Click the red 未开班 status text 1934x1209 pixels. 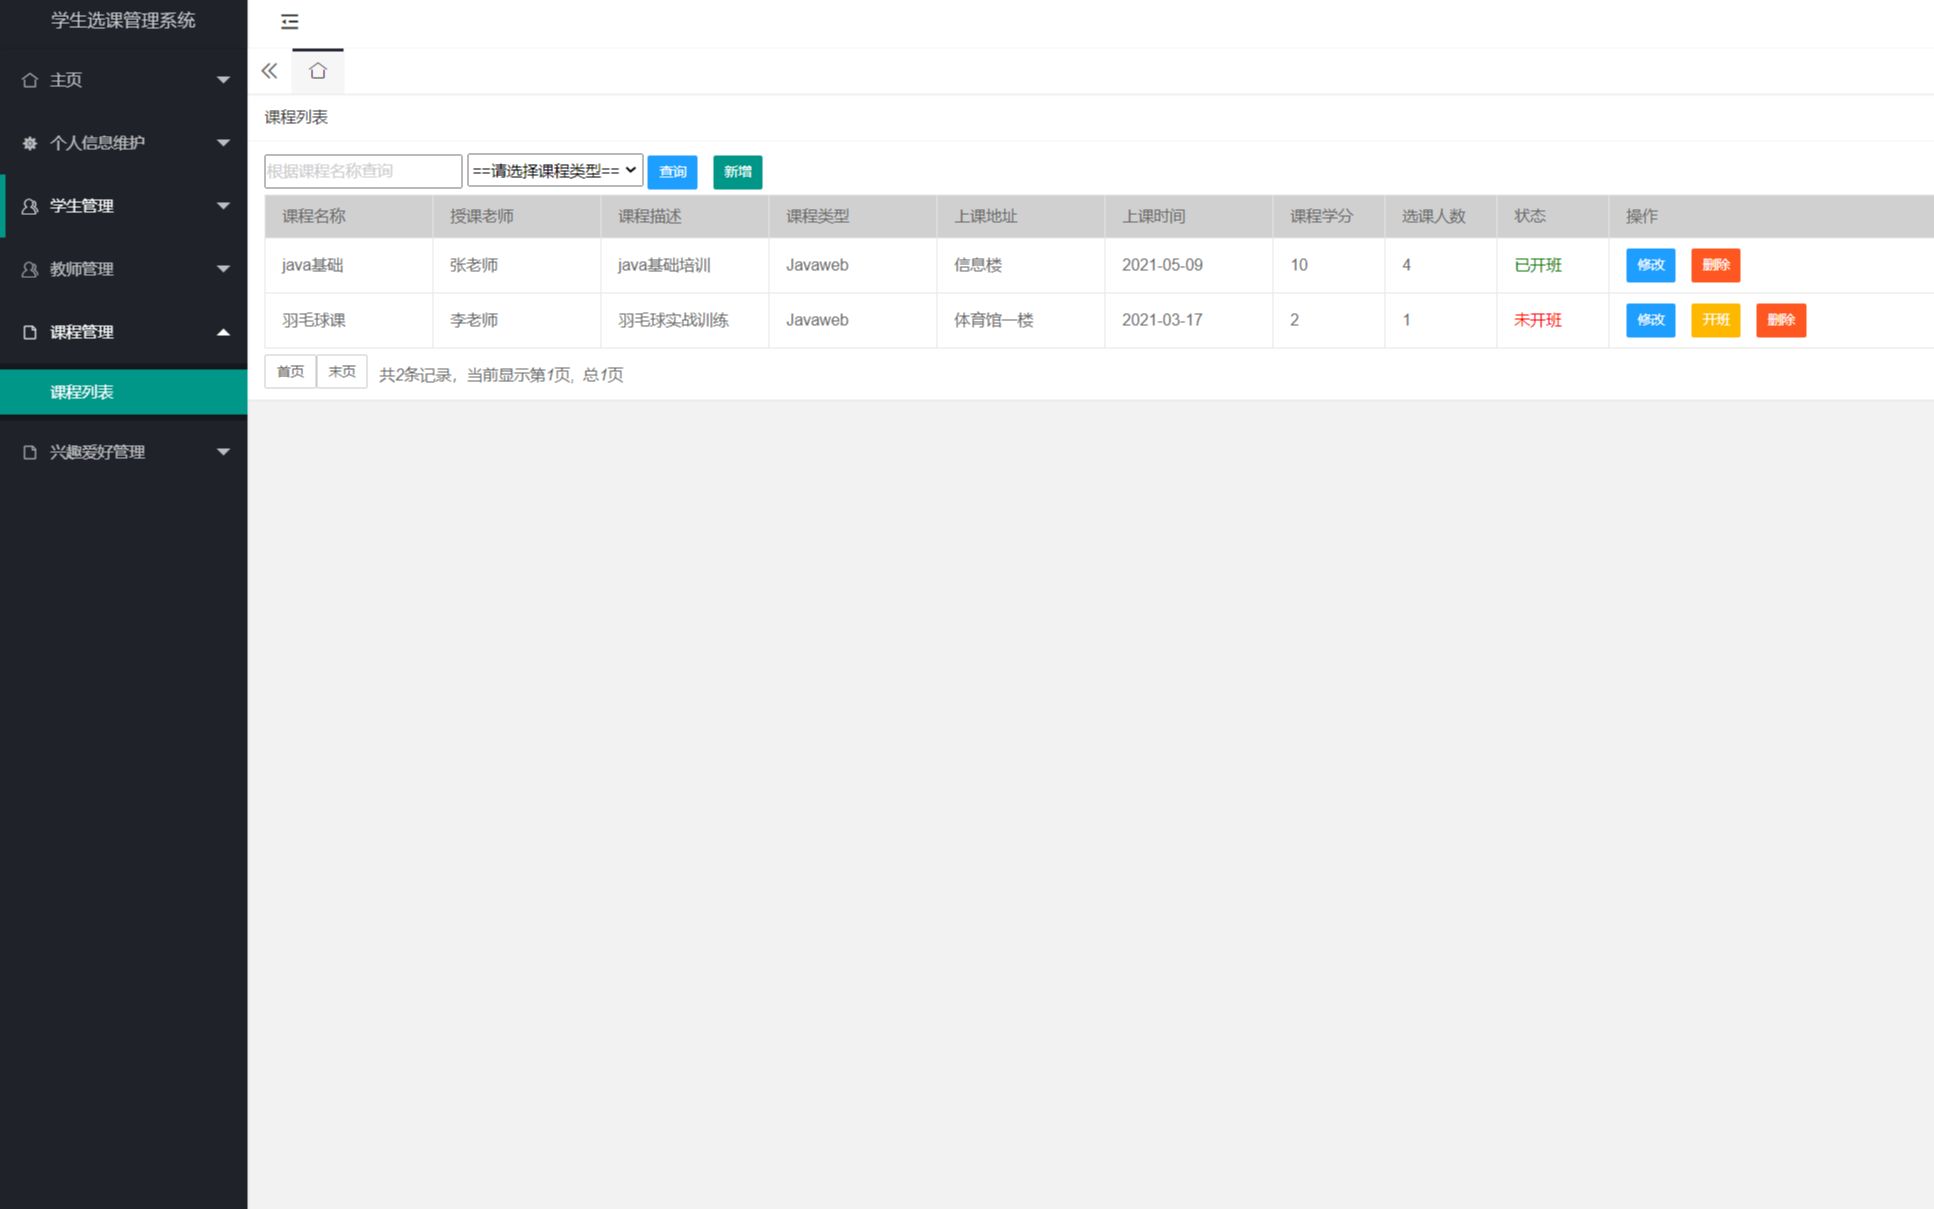coord(1538,320)
